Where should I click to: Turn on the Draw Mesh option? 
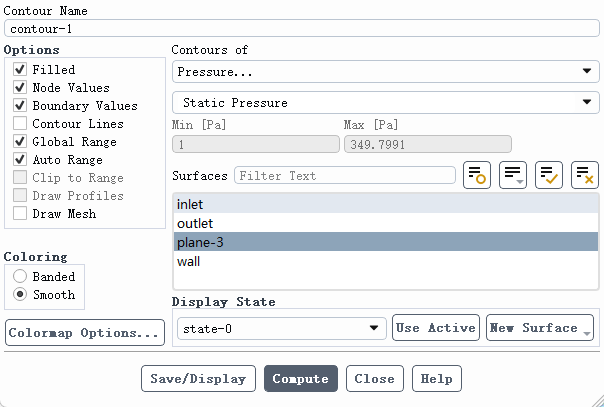pyautogui.click(x=20, y=214)
